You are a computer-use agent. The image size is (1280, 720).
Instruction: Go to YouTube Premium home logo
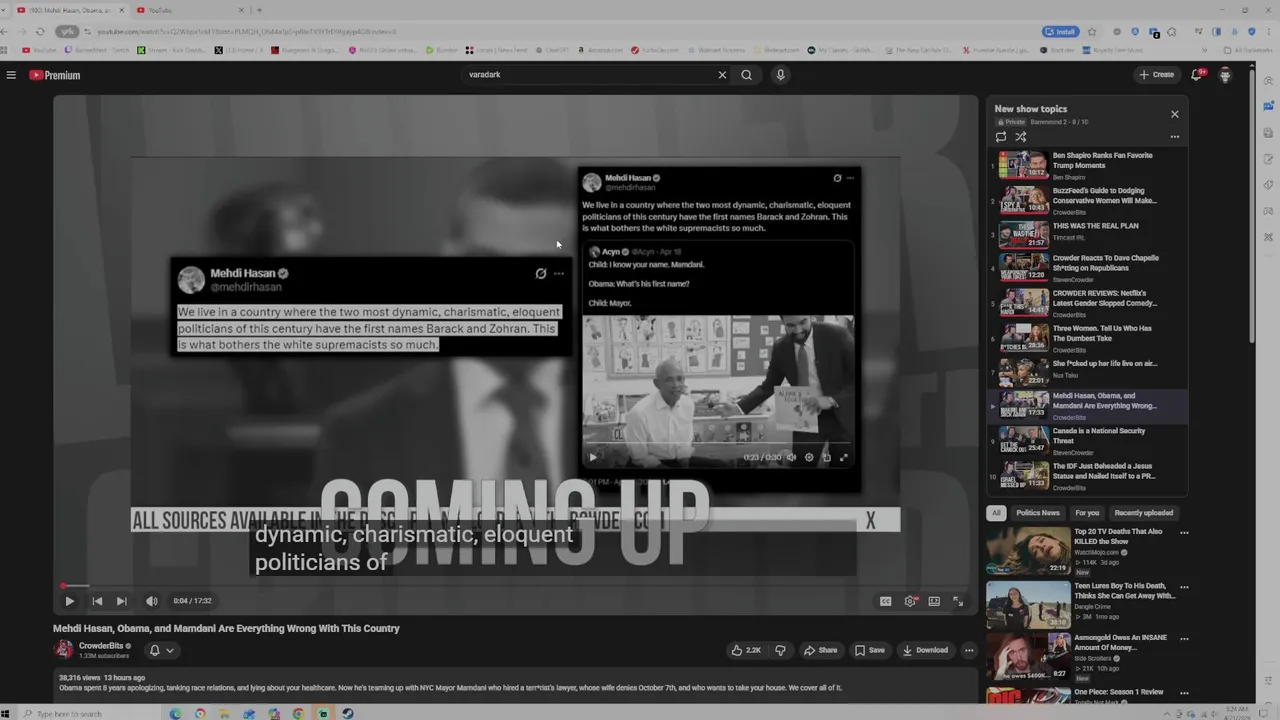click(x=54, y=75)
